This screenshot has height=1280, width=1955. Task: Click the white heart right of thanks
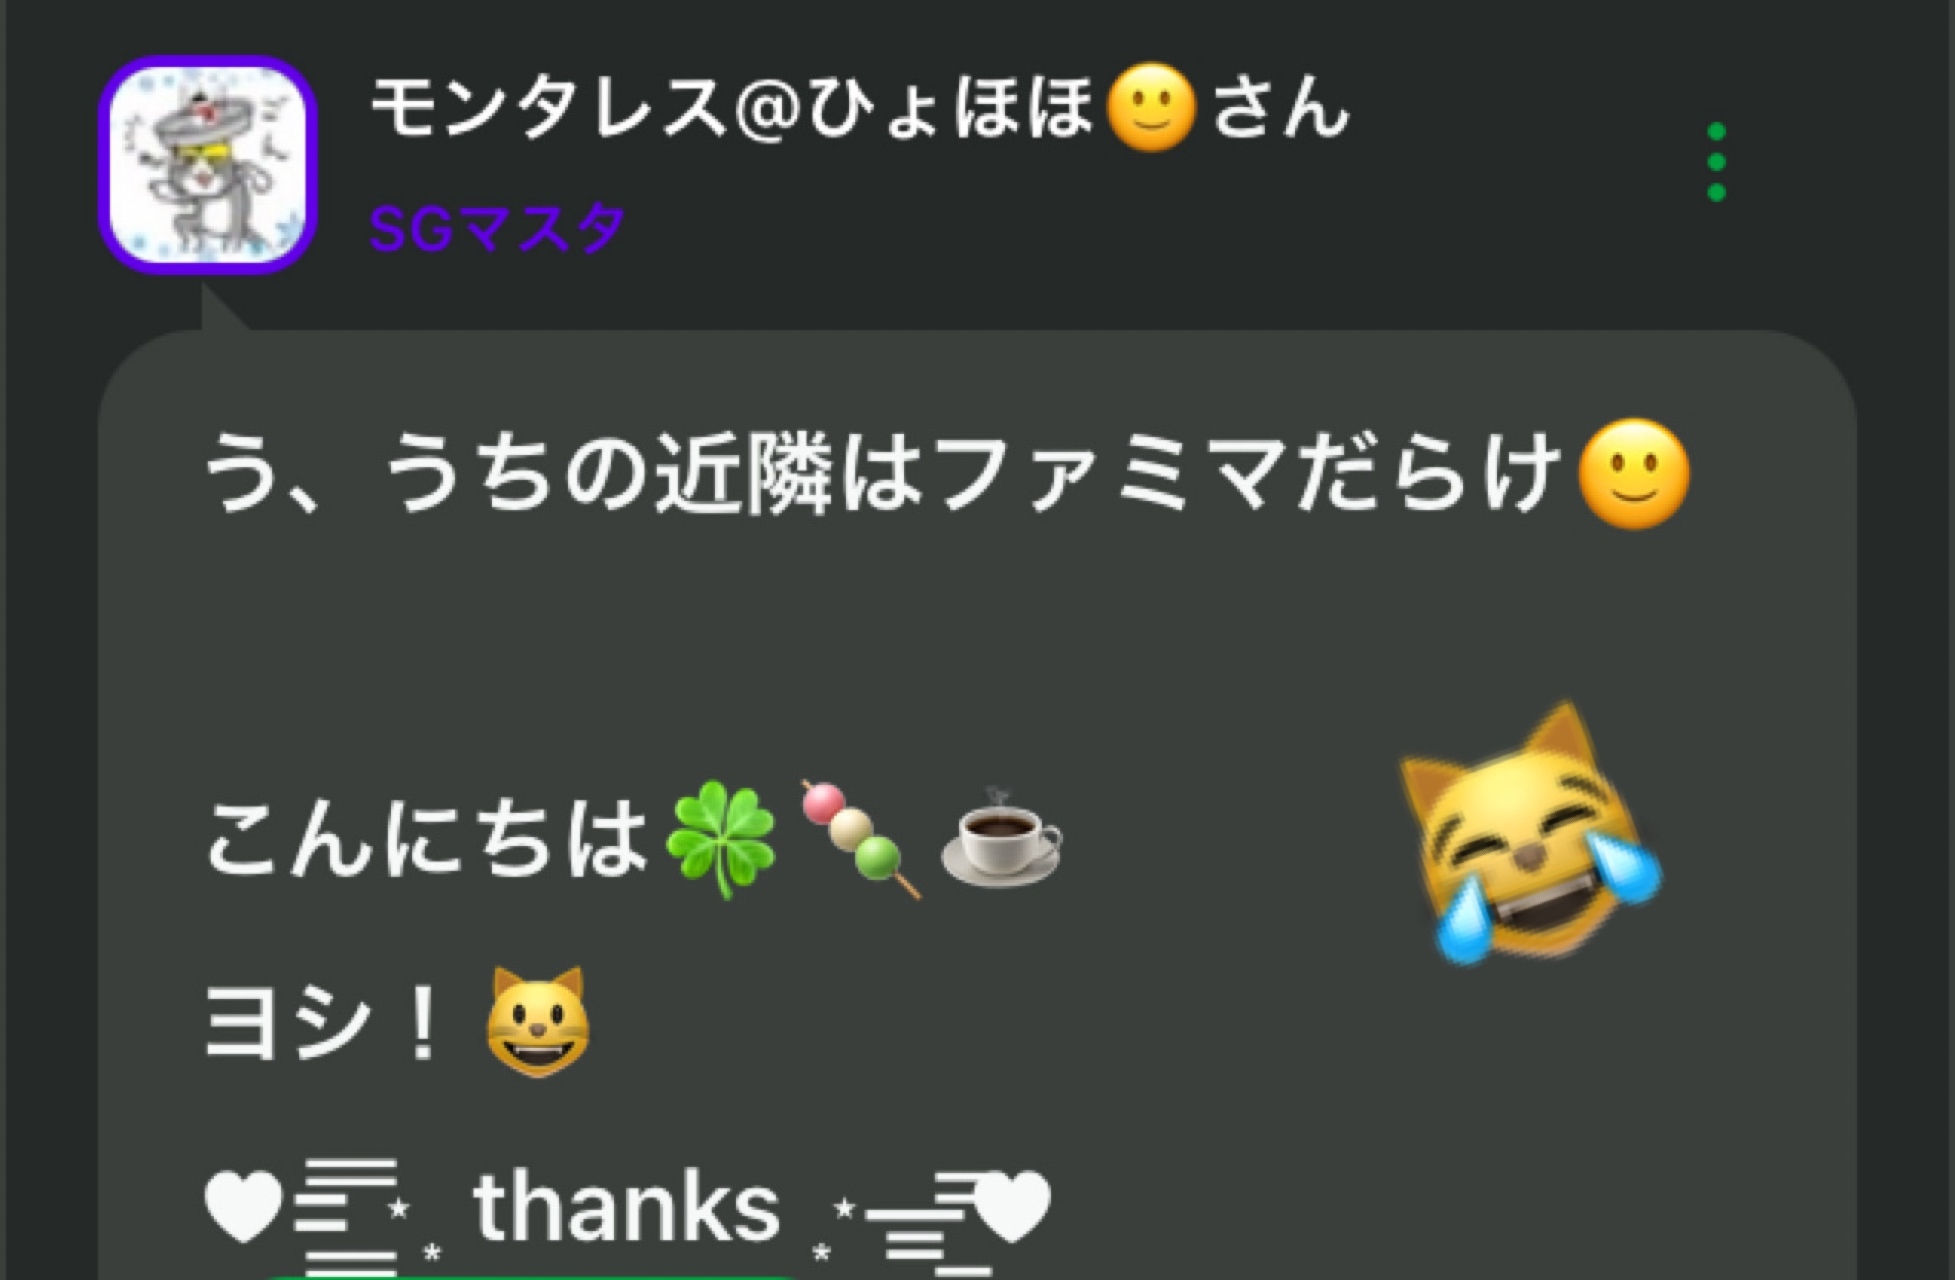(x=1013, y=1206)
